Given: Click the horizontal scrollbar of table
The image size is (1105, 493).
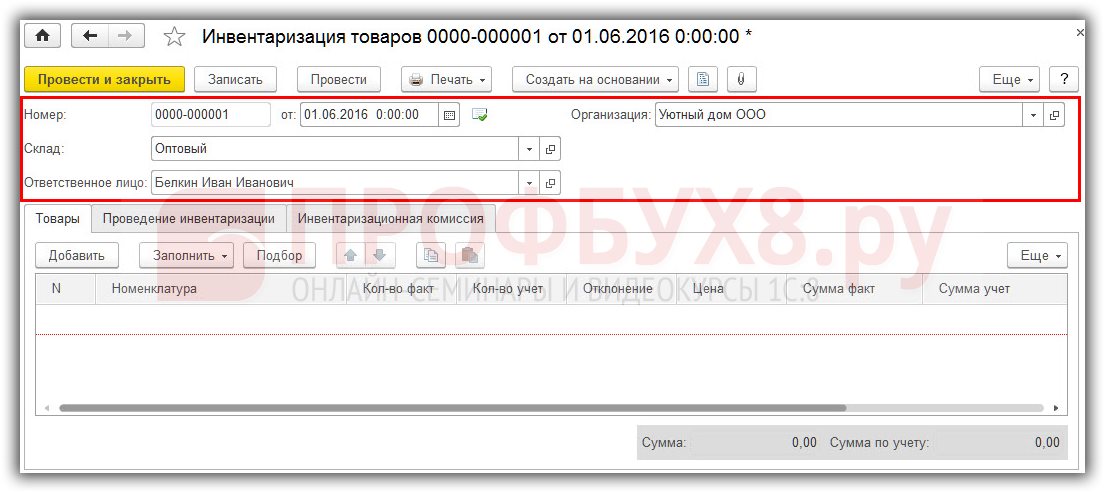Looking at the screenshot, I should click(450, 408).
